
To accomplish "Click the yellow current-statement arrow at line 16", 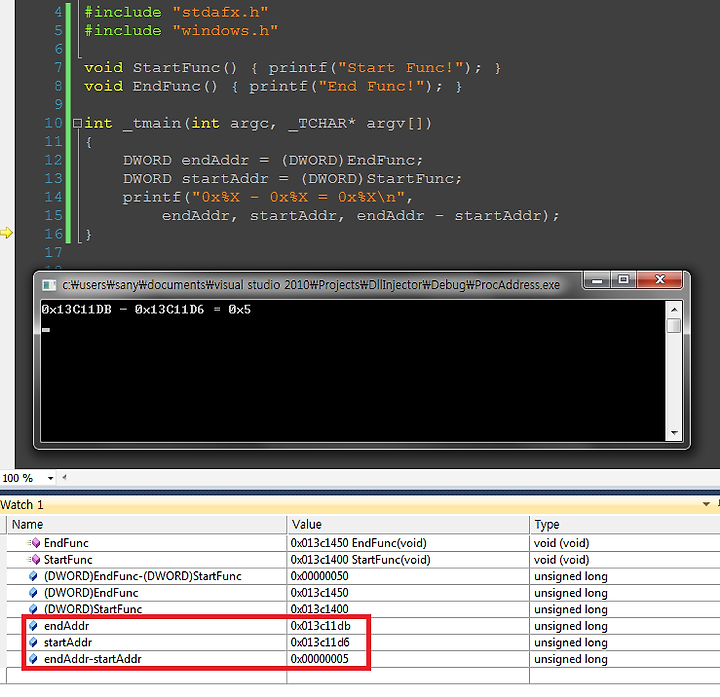I will click(6, 233).
